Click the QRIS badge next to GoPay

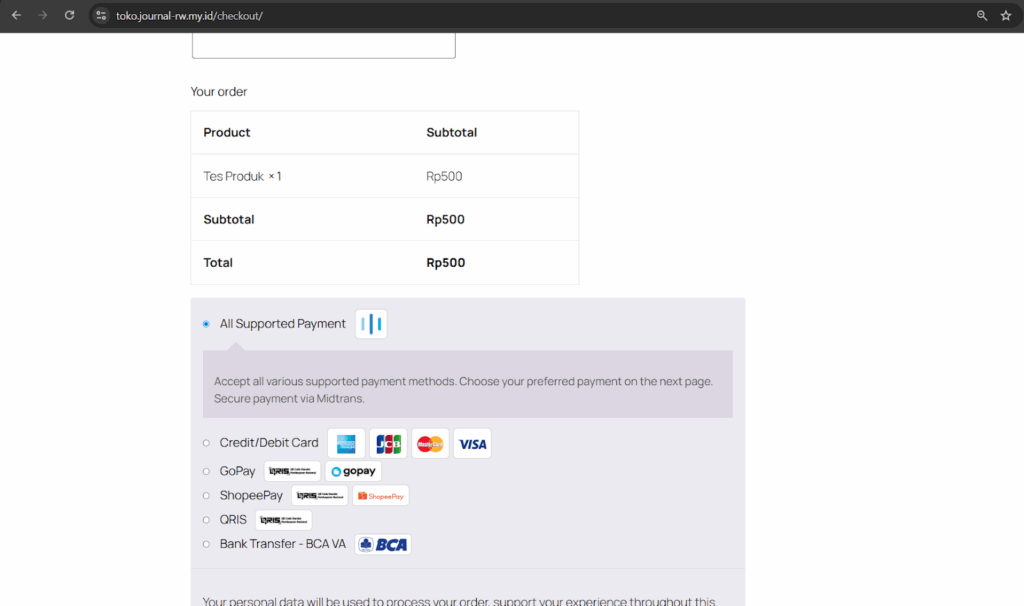[x=293, y=470]
